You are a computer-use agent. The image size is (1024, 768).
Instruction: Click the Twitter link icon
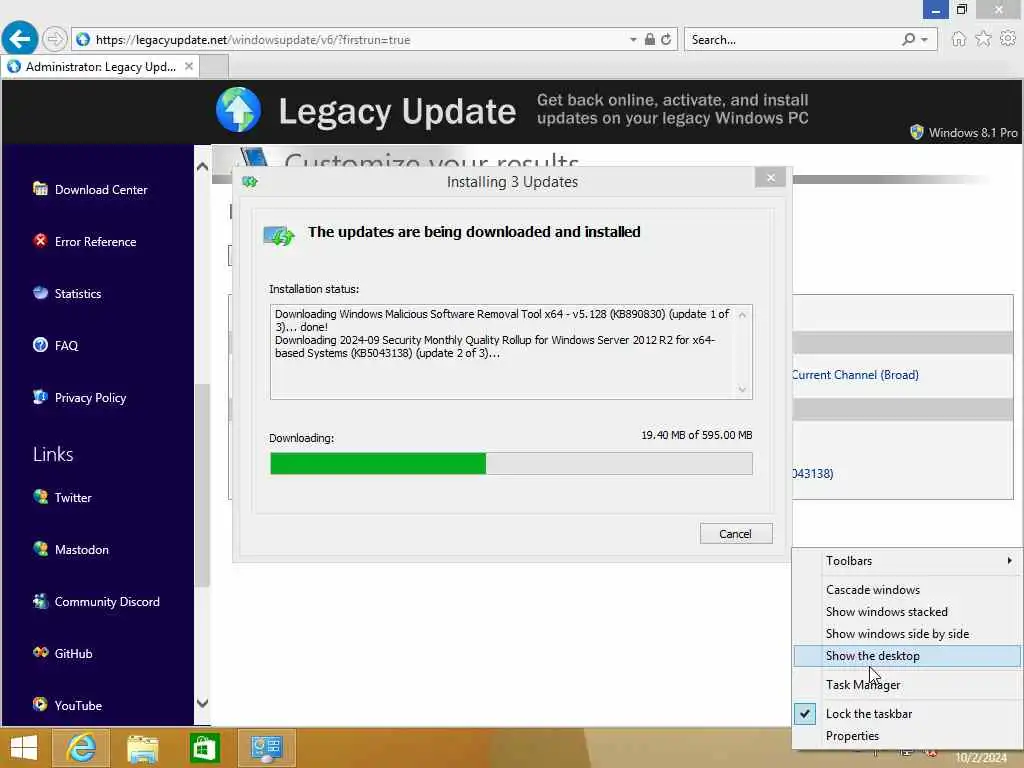tap(40, 497)
